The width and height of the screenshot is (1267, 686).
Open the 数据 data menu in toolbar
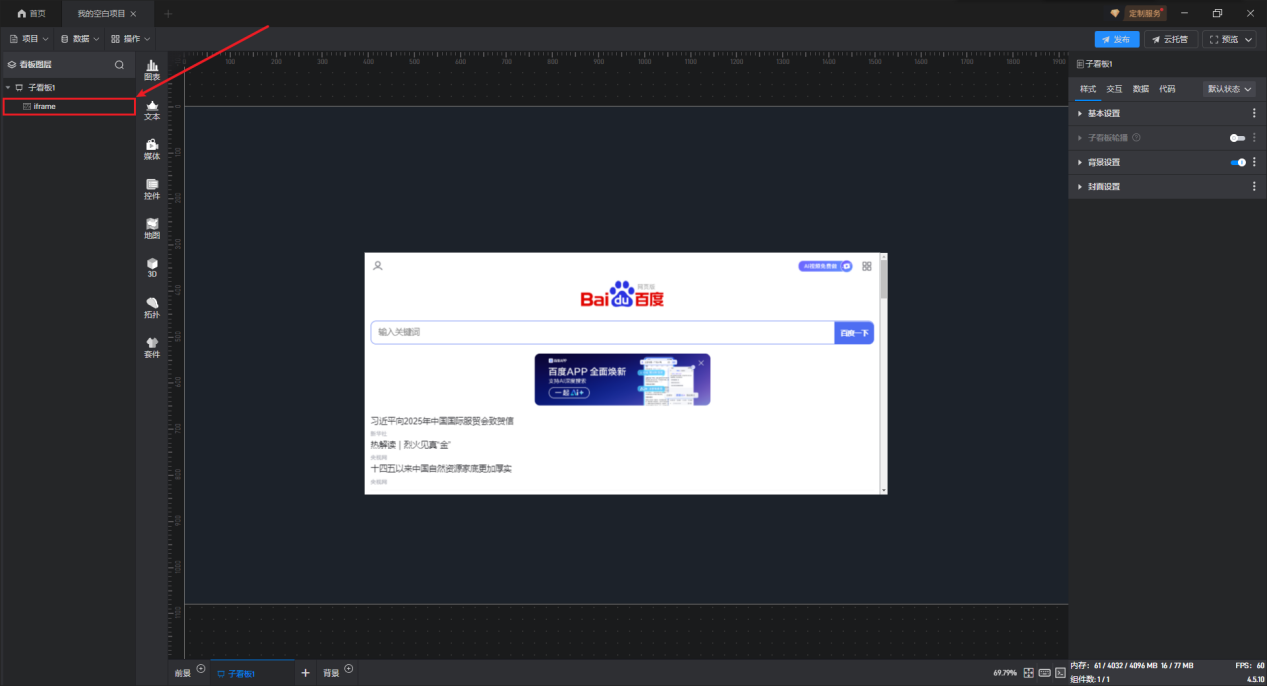(80, 39)
